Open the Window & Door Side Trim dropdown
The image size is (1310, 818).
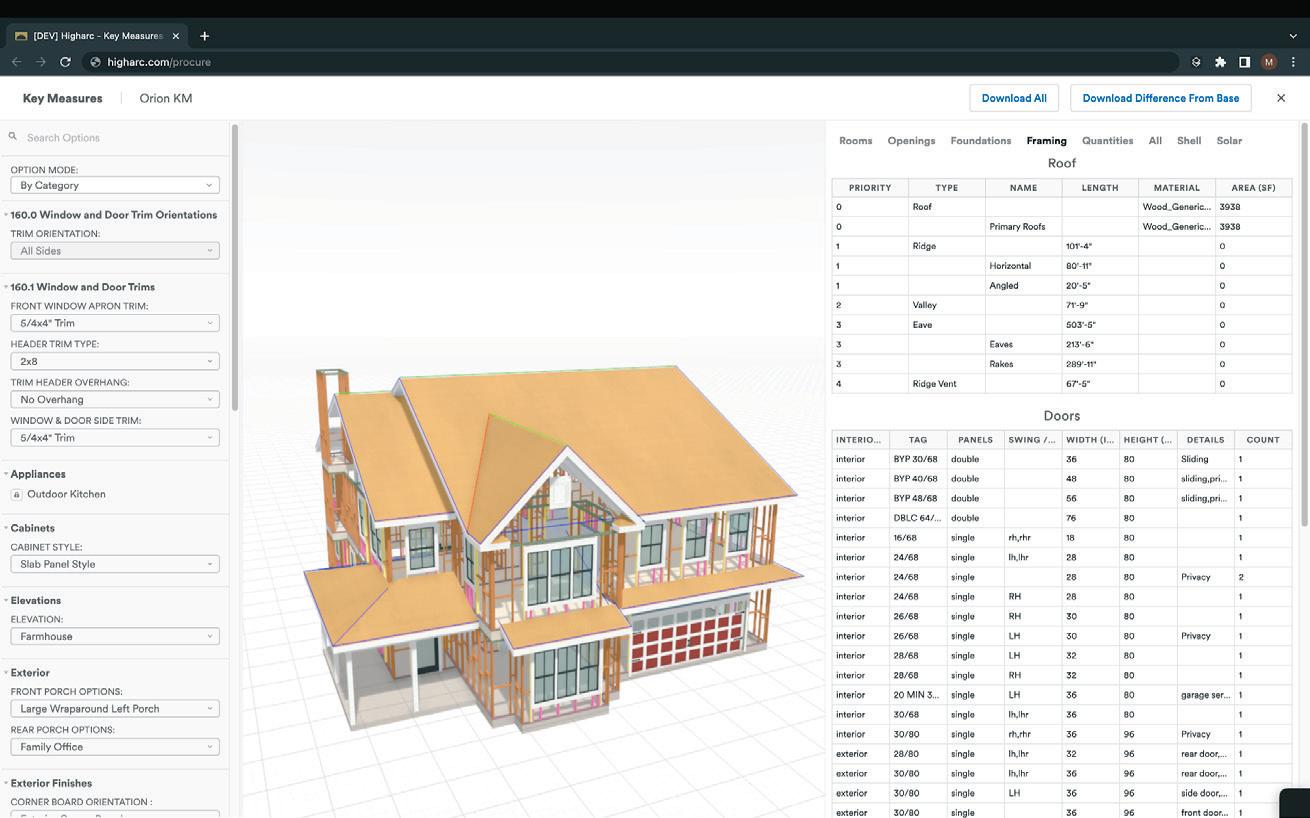point(115,437)
